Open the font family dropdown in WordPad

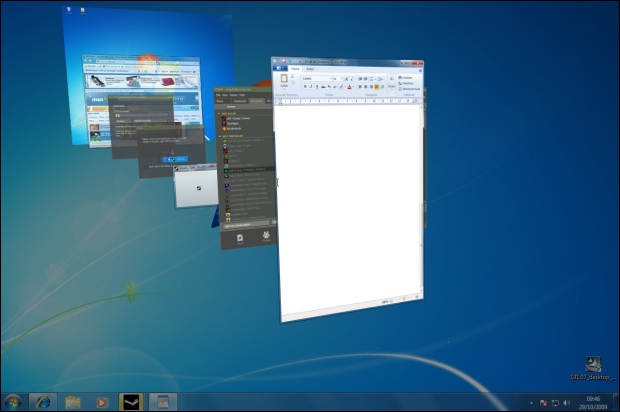point(315,77)
